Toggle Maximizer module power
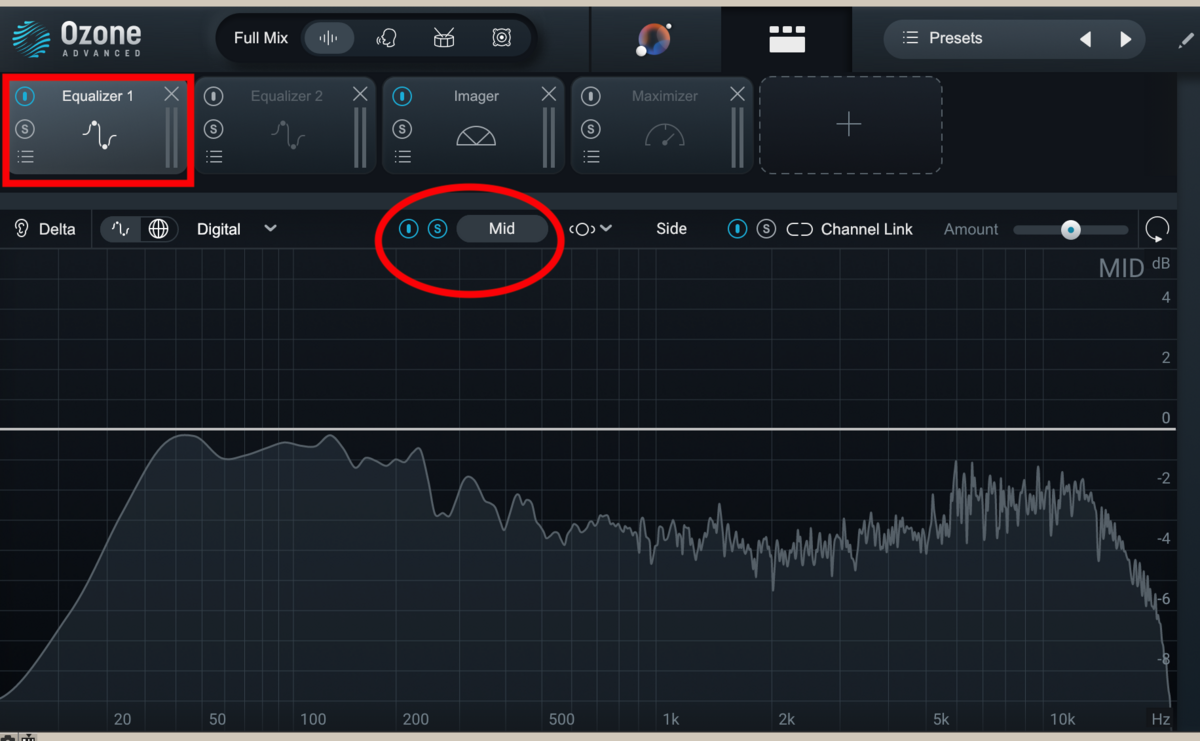Image resolution: width=1200 pixels, height=741 pixels. coord(591,97)
